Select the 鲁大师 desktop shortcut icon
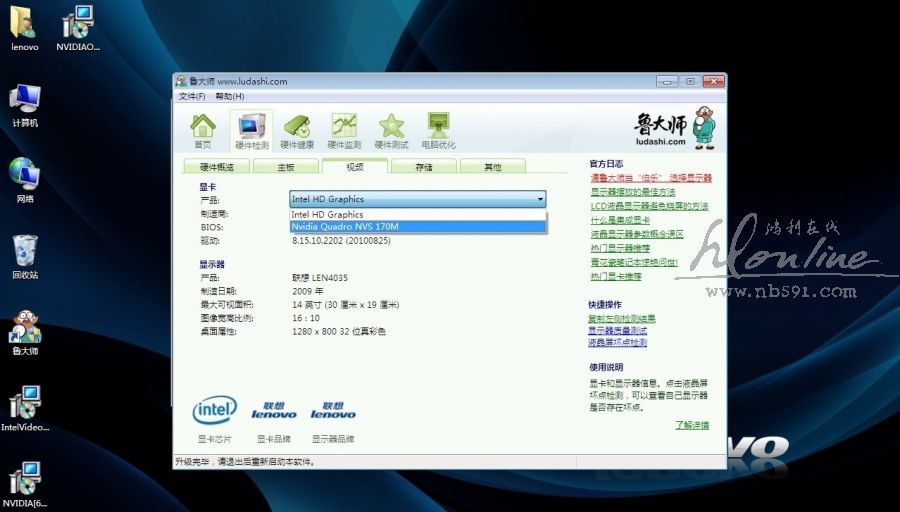The height and width of the screenshot is (512, 900). click(x=25, y=333)
